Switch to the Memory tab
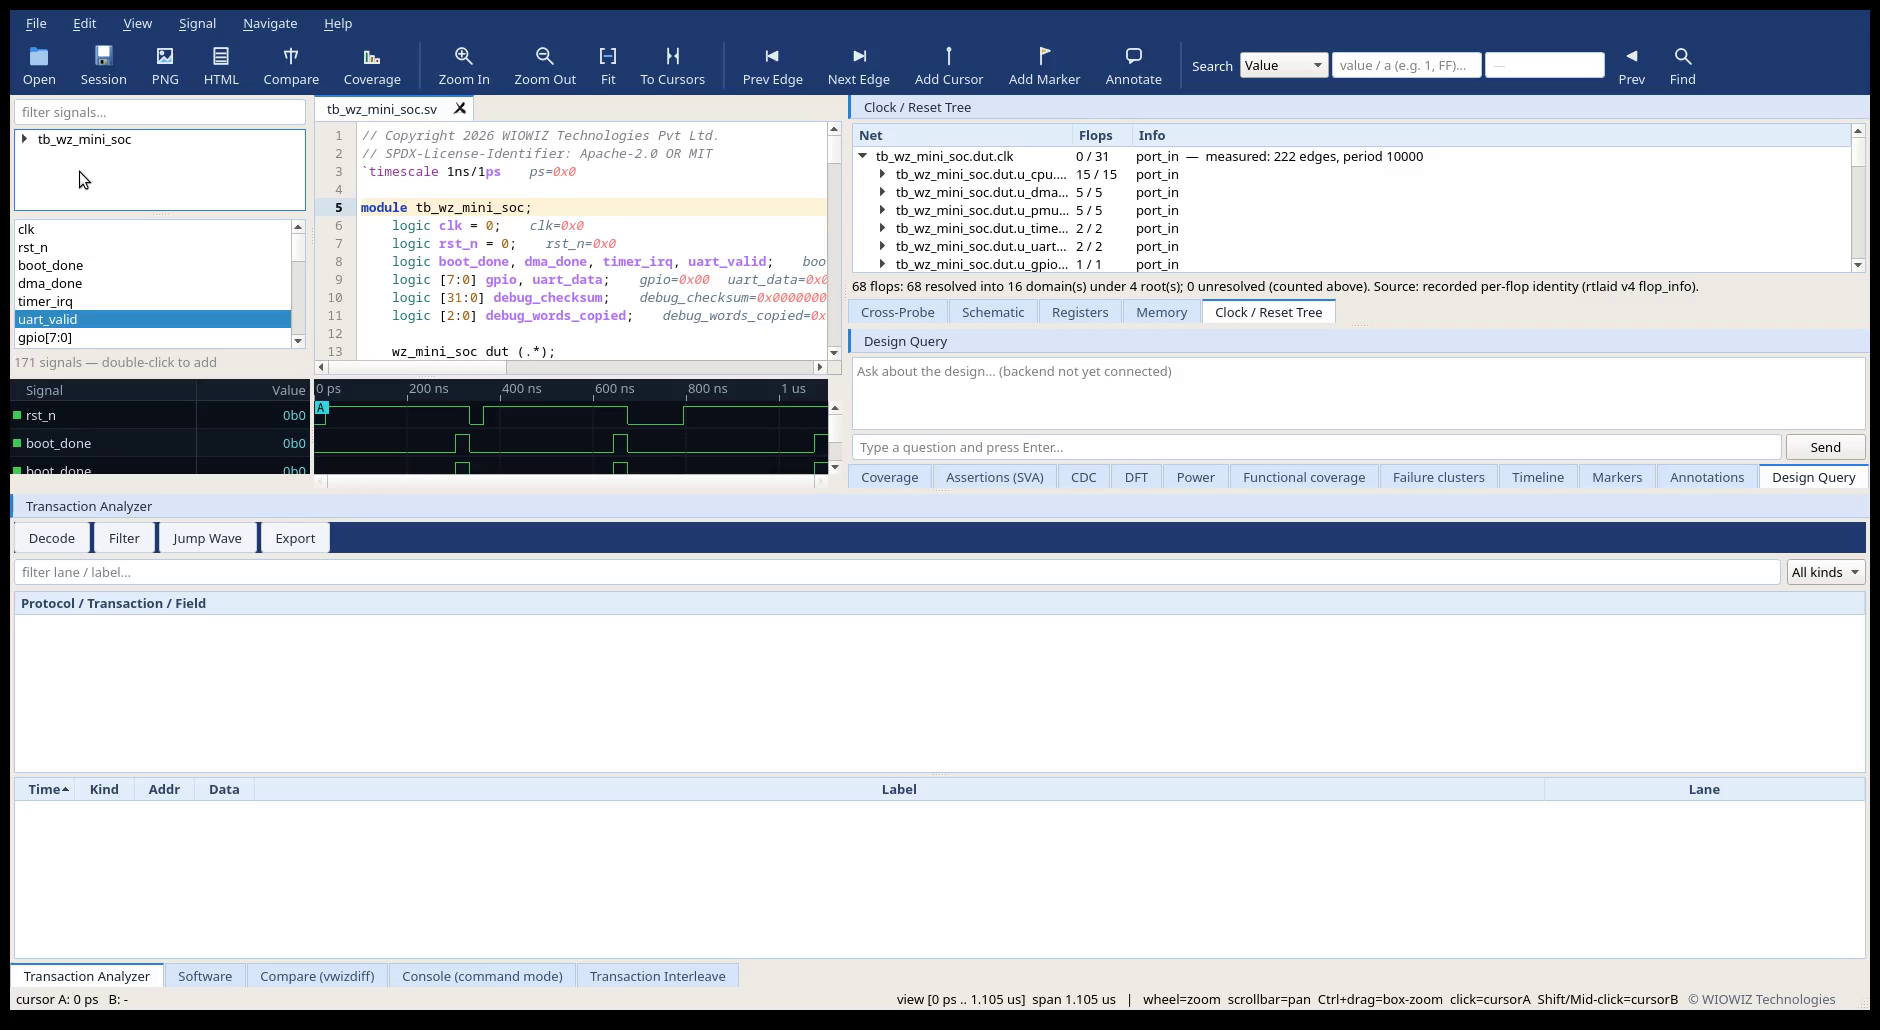 [x=1161, y=312]
